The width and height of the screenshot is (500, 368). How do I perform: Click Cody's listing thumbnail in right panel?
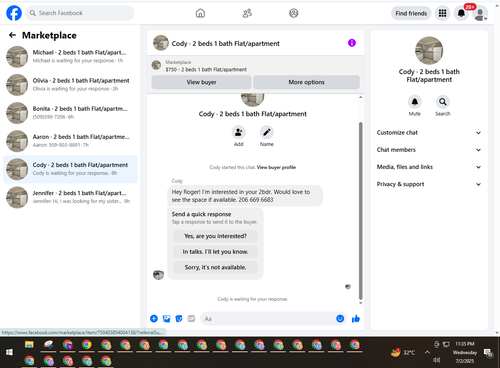click(x=429, y=51)
